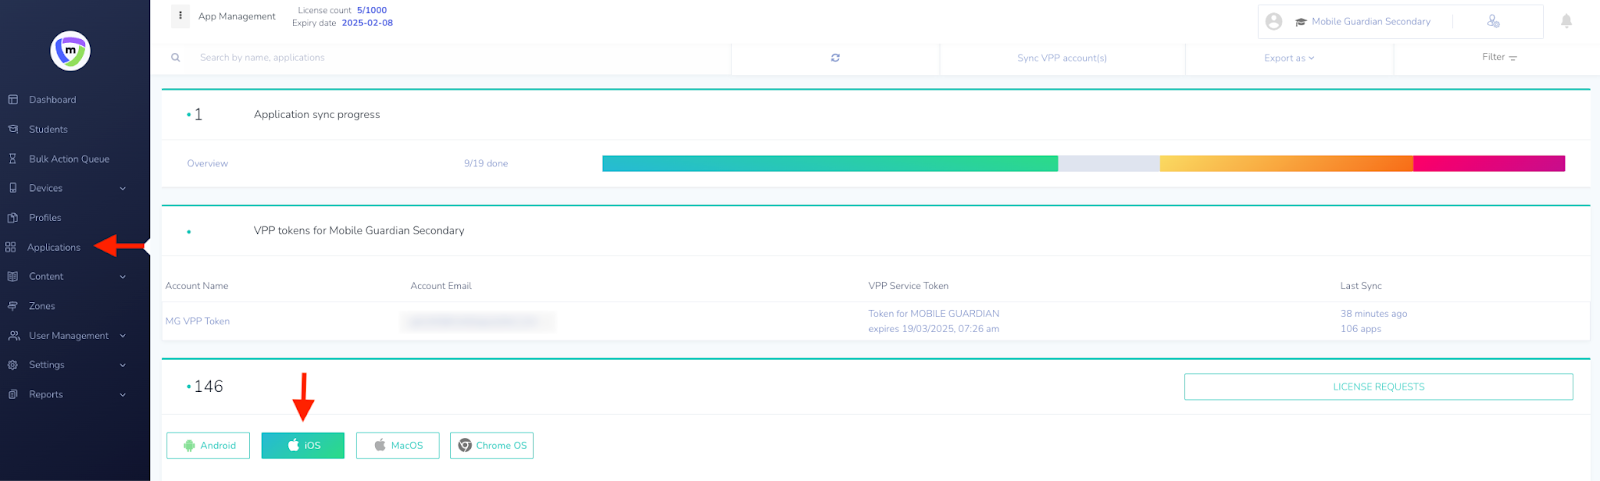This screenshot has width=1600, height=481.
Task: Expand the User Management menu
Action: tap(68, 336)
